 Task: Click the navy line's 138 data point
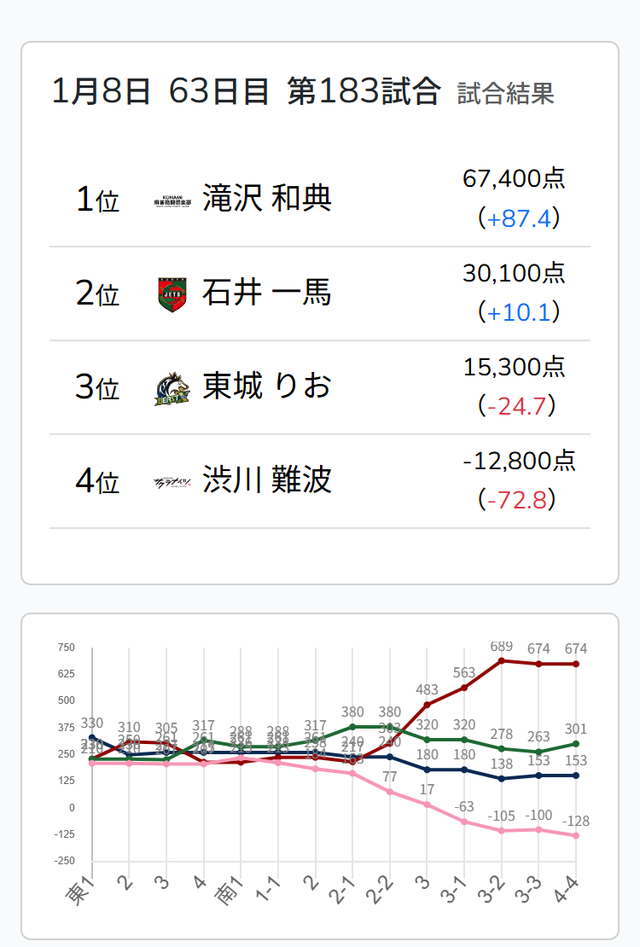pyautogui.click(x=501, y=778)
